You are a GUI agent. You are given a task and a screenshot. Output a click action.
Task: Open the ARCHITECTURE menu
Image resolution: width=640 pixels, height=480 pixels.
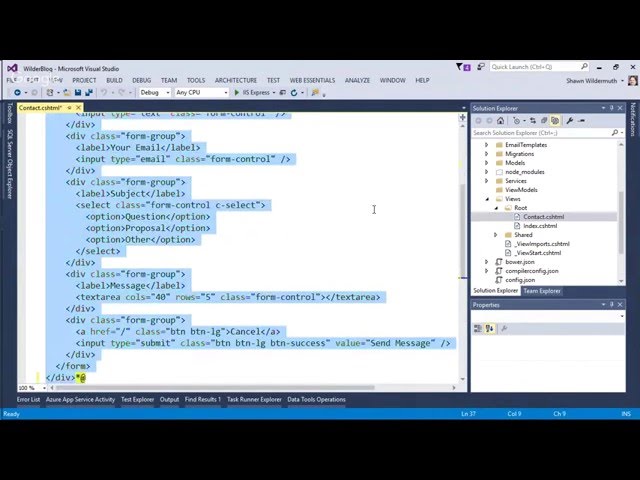236,80
